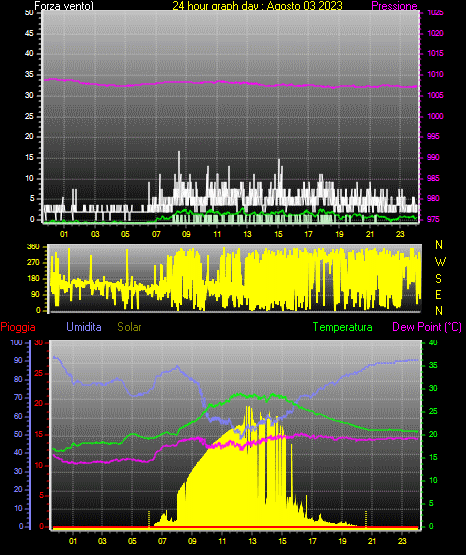Click the Forza vento axis title
Image resolution: width=466 pixels, height=555 pixels.
tap(64, 6)
